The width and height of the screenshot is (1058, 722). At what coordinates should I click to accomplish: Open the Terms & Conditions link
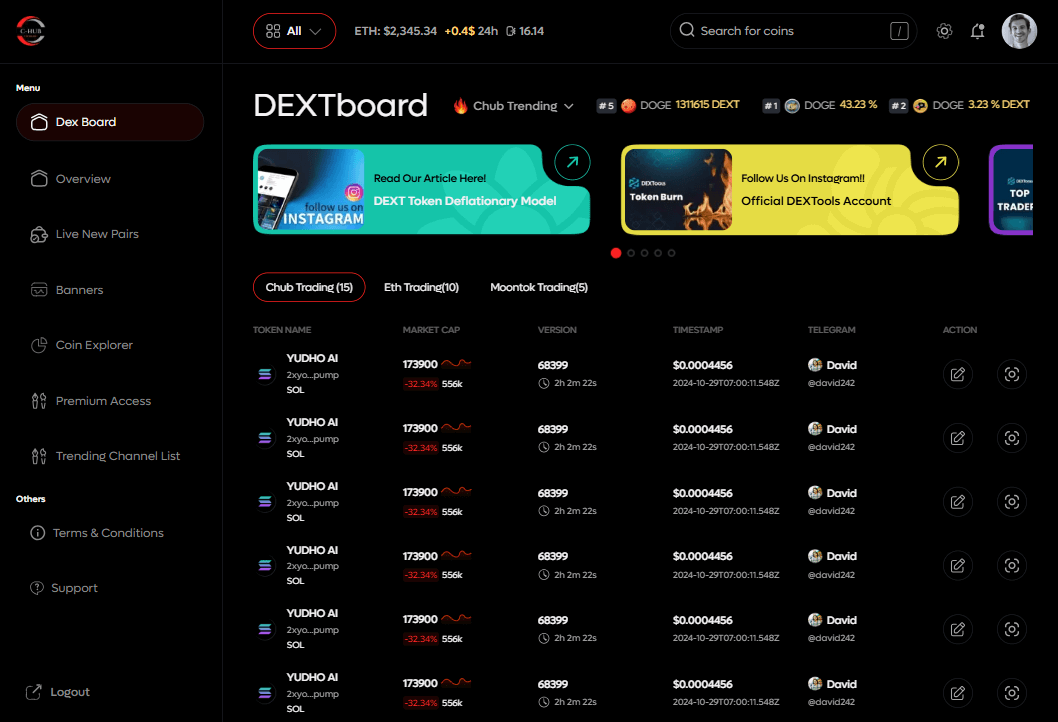[x=107, y=533]
